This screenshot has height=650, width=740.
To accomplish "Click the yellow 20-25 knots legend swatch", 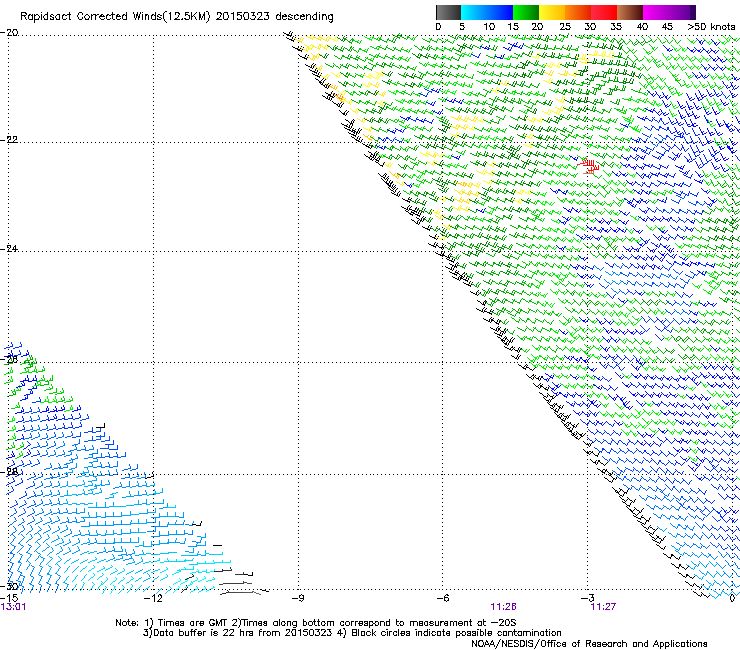I will [x=552, y=12].
